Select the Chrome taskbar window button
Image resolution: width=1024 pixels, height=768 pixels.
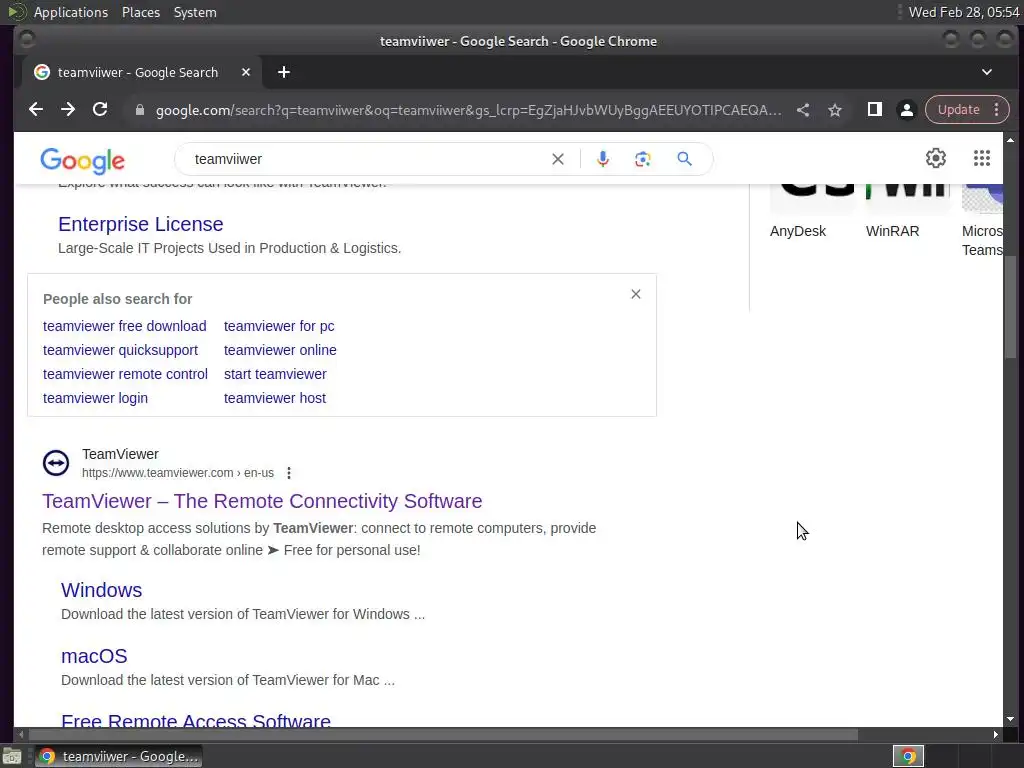(x=118, y=756)
